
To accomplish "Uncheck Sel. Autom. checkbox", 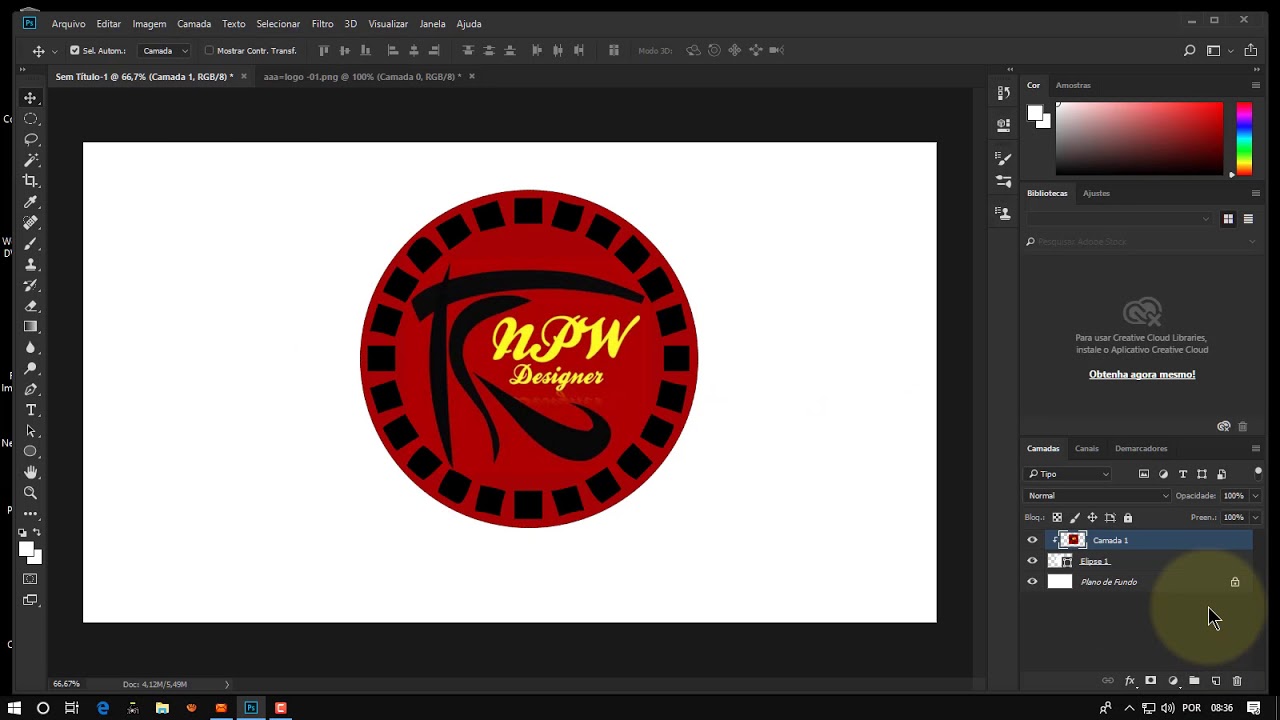I will (x=74, y=50).
